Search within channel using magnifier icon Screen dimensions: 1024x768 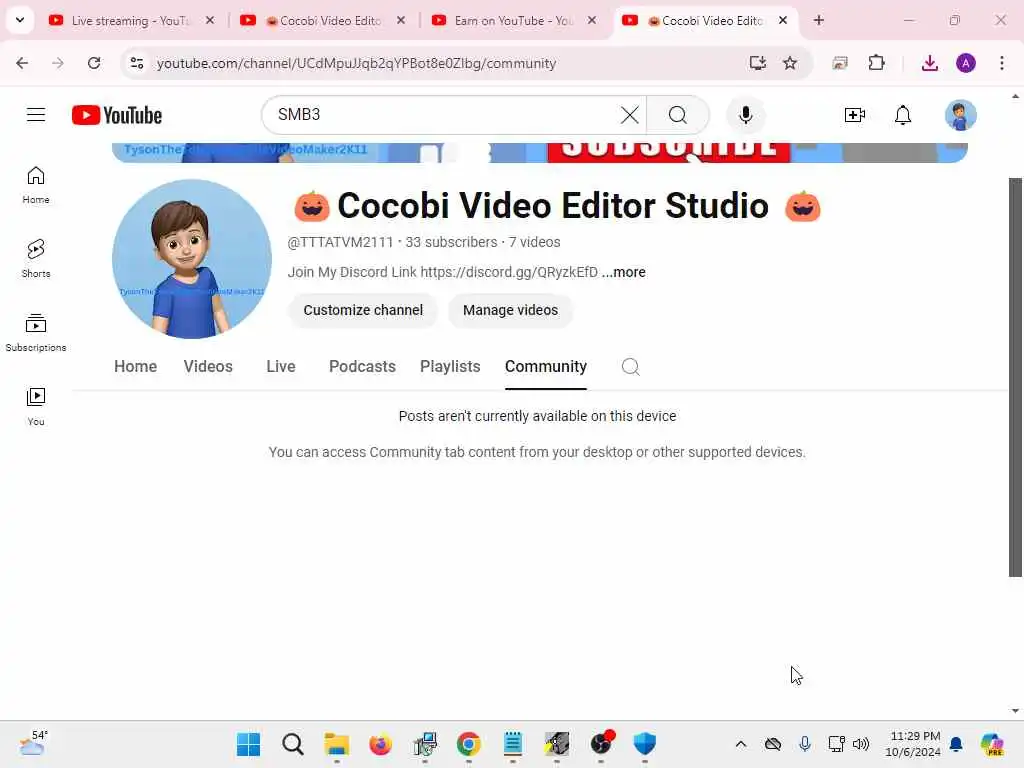click(630, 366)
